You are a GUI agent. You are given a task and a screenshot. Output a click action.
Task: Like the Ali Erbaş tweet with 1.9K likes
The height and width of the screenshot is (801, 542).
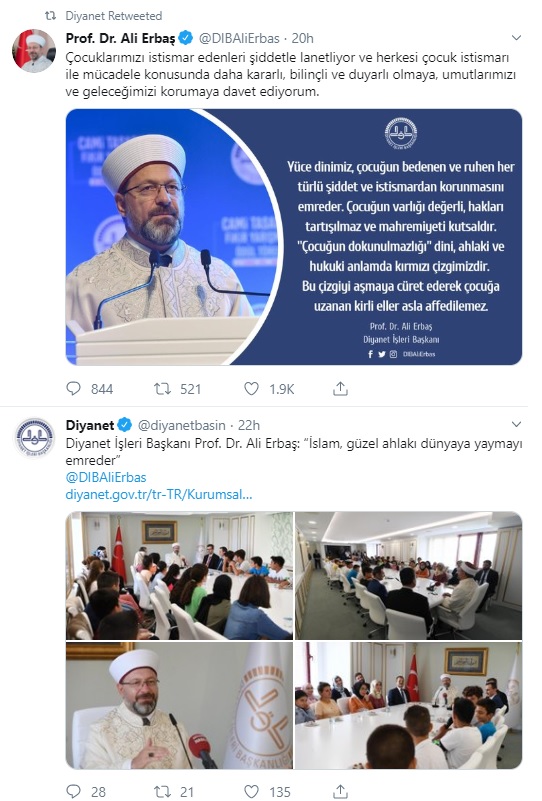tap(251, 389)
